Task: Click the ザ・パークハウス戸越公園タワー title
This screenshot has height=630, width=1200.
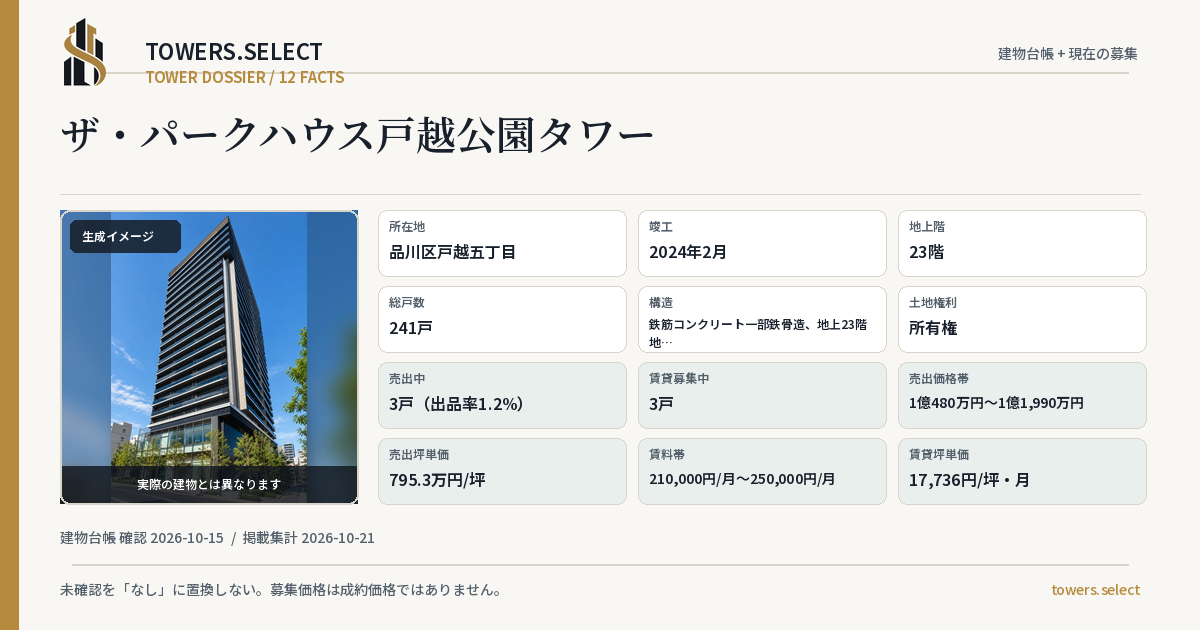Action: coord(357,135)
